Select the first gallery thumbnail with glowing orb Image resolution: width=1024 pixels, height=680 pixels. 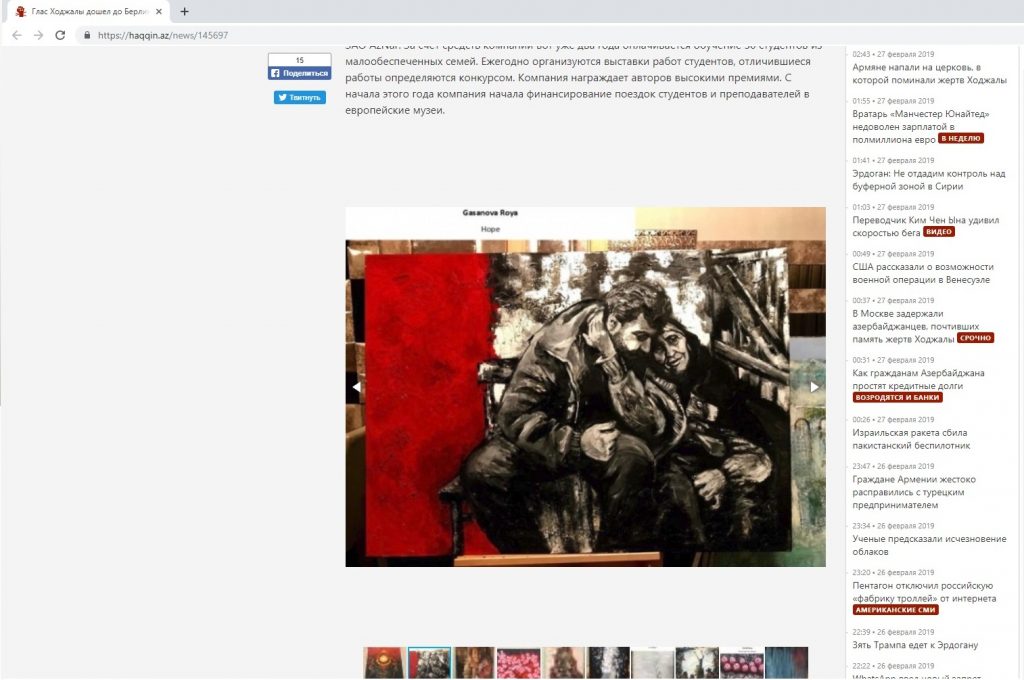point(385,663)
